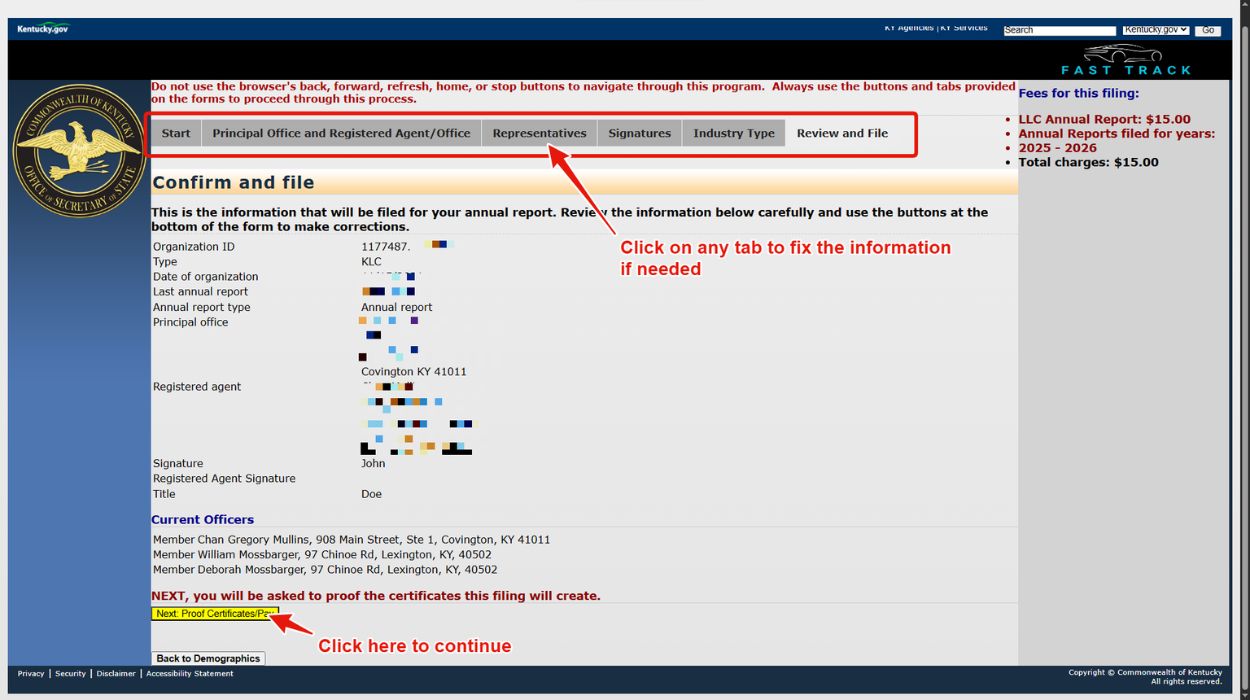The width and height of the screenshot is (1250, 700).
Task: Click the Back to Demographics button
Action: tap(208, 658)
